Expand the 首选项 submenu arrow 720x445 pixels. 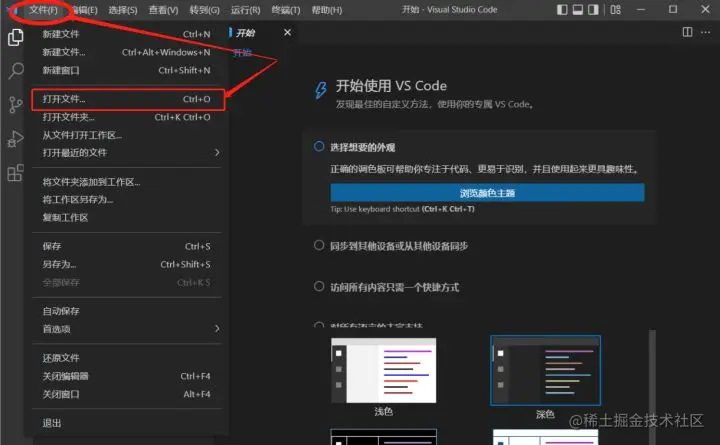tap(217, 328)
